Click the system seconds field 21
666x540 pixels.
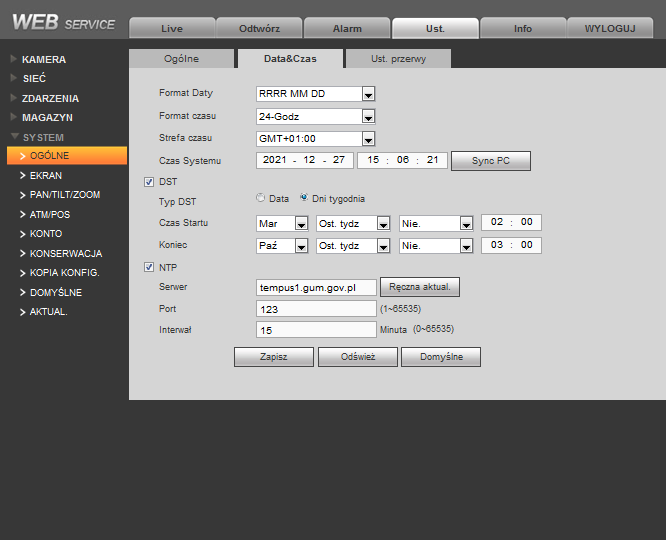tap(432, 160)
